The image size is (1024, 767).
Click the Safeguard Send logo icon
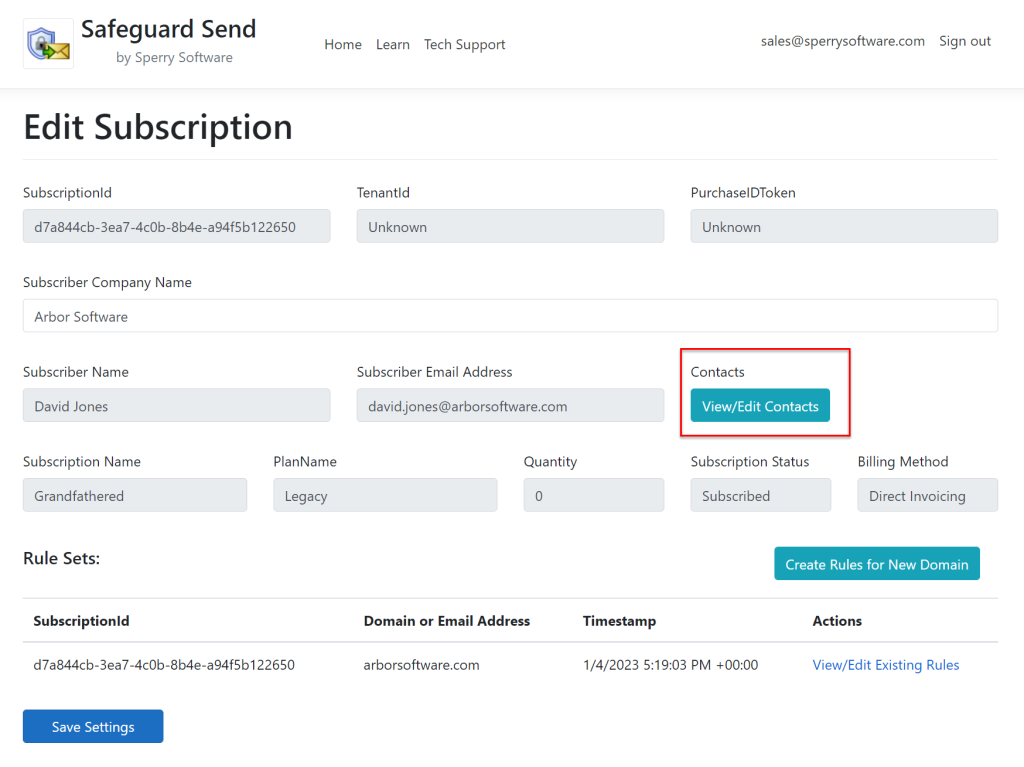[x=48, y=44]
